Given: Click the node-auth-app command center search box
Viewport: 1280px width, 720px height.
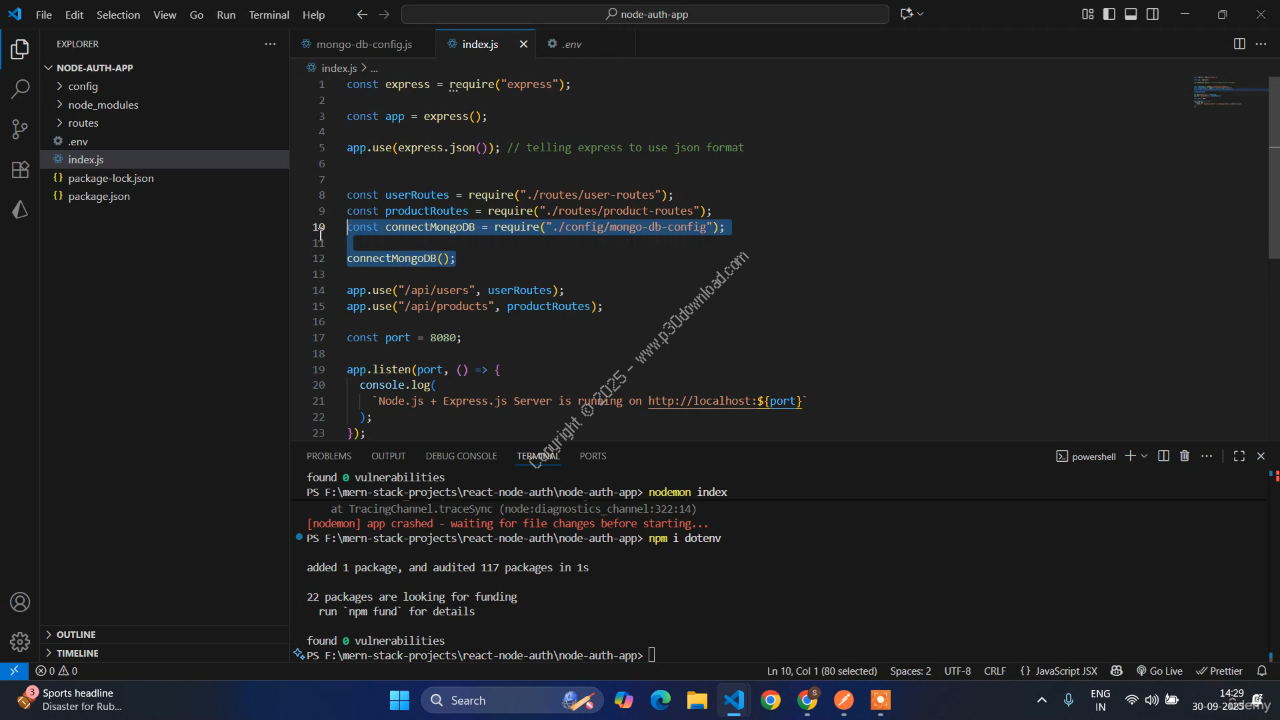Looking at the screenshot, I should 645,15.
